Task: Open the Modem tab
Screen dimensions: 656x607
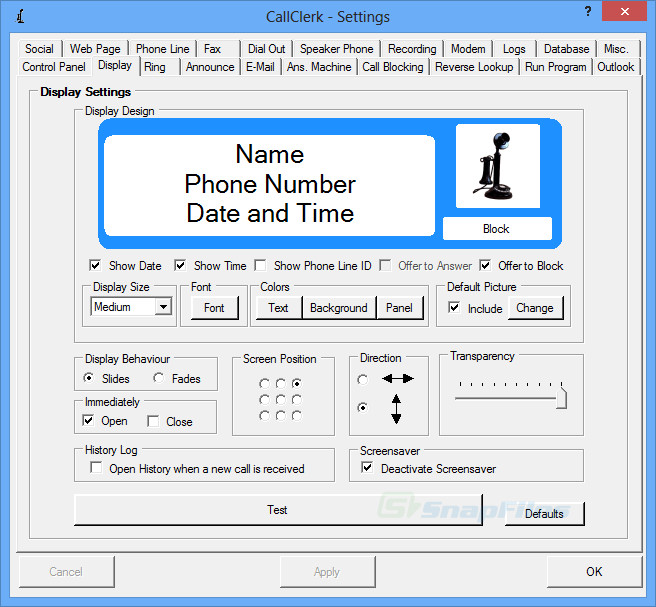Action: pos(468,49)
